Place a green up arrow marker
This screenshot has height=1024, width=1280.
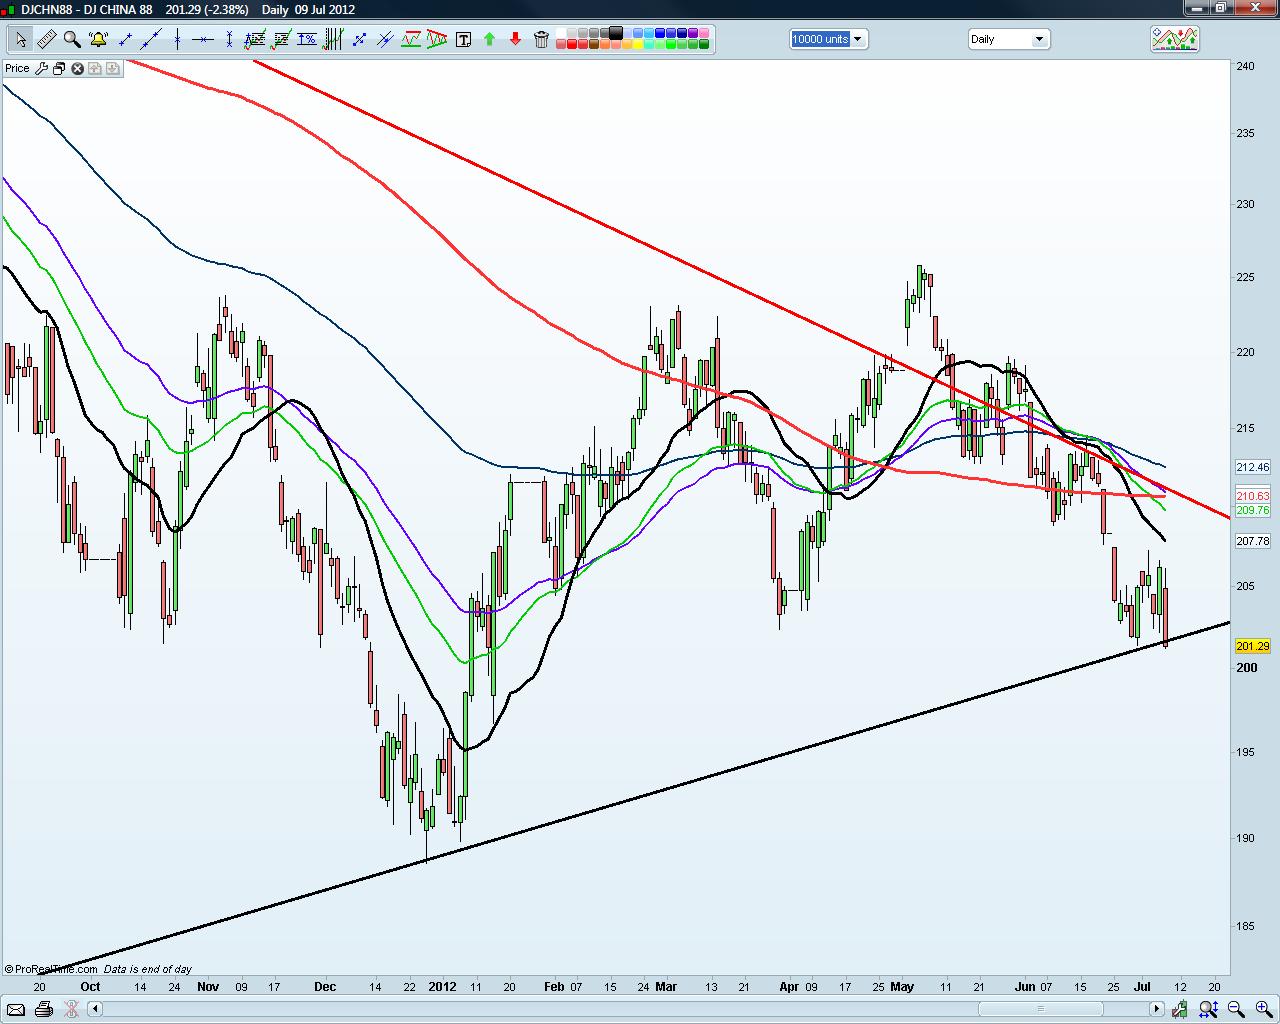point(489,39)
